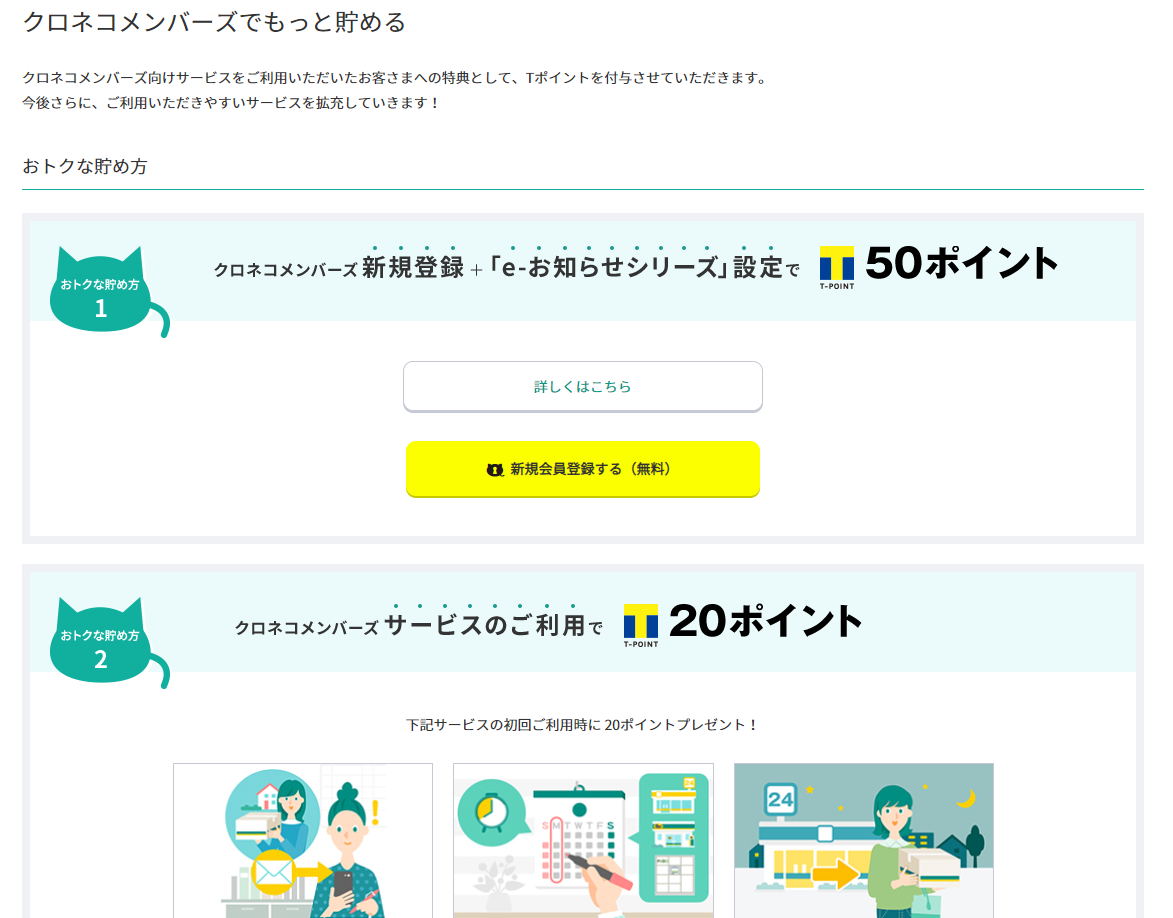The height and width of the screenshot is (918, 1173).
Task: Click the T-POINT logo beside 20ポイント
Action: click(x=641, y=625)
